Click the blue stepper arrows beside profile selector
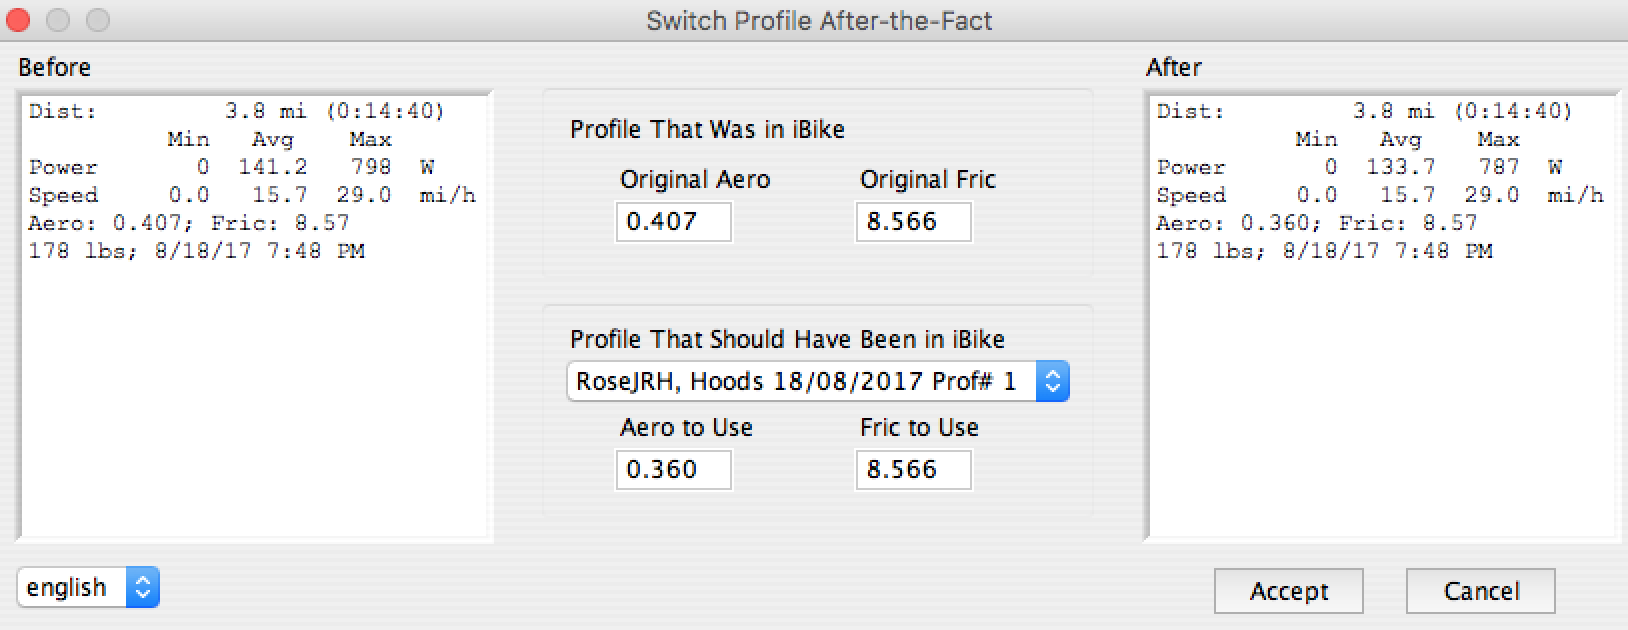1628x630 pixels. tap(1051, 380)
